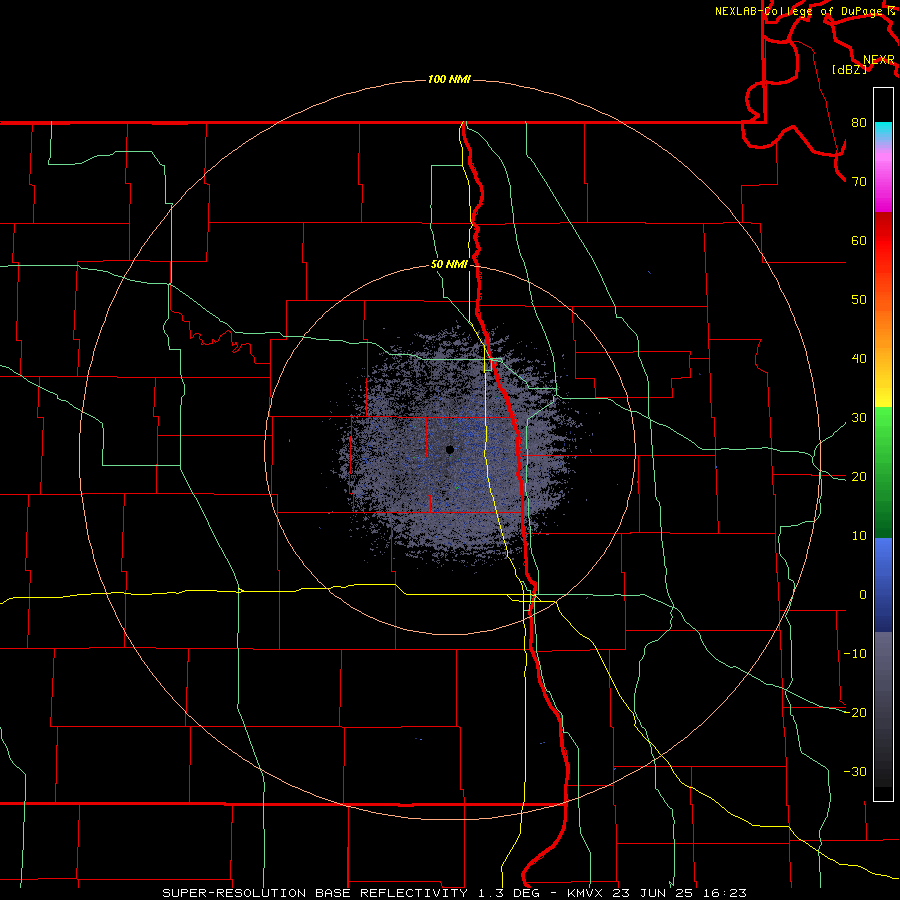900x900 pixels.
Task: Click the Super-Resolution Base Reflectivity caption
Action: [454, 893]
